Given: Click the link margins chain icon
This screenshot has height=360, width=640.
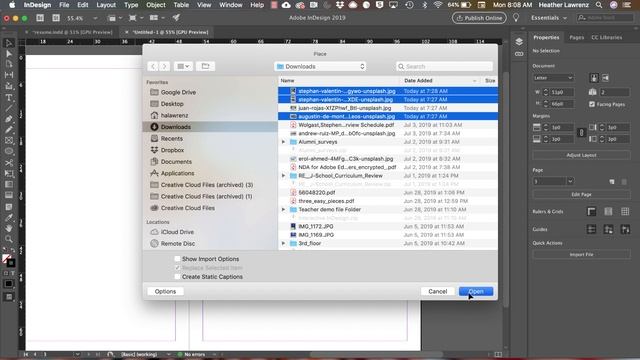Looking at the screenshot, I should click(581, 133).
